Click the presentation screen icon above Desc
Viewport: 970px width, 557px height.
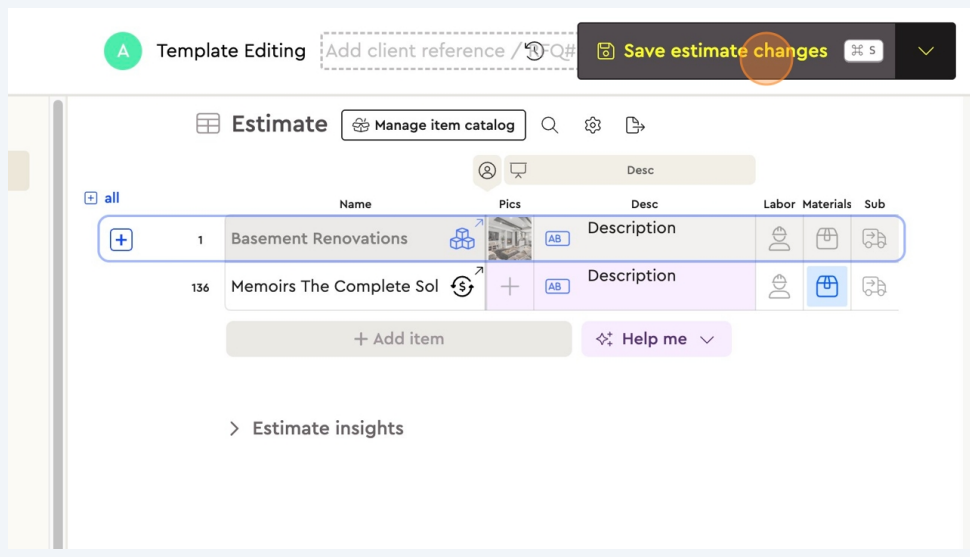(518, 170)
